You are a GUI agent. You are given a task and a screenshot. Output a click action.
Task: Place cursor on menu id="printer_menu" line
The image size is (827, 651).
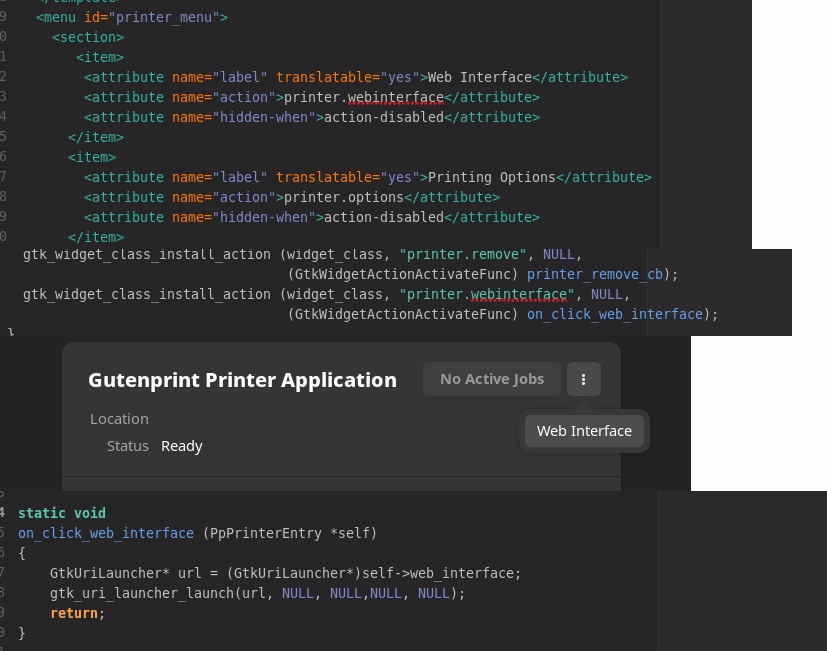pyautogui.click(x=132, y=17)
